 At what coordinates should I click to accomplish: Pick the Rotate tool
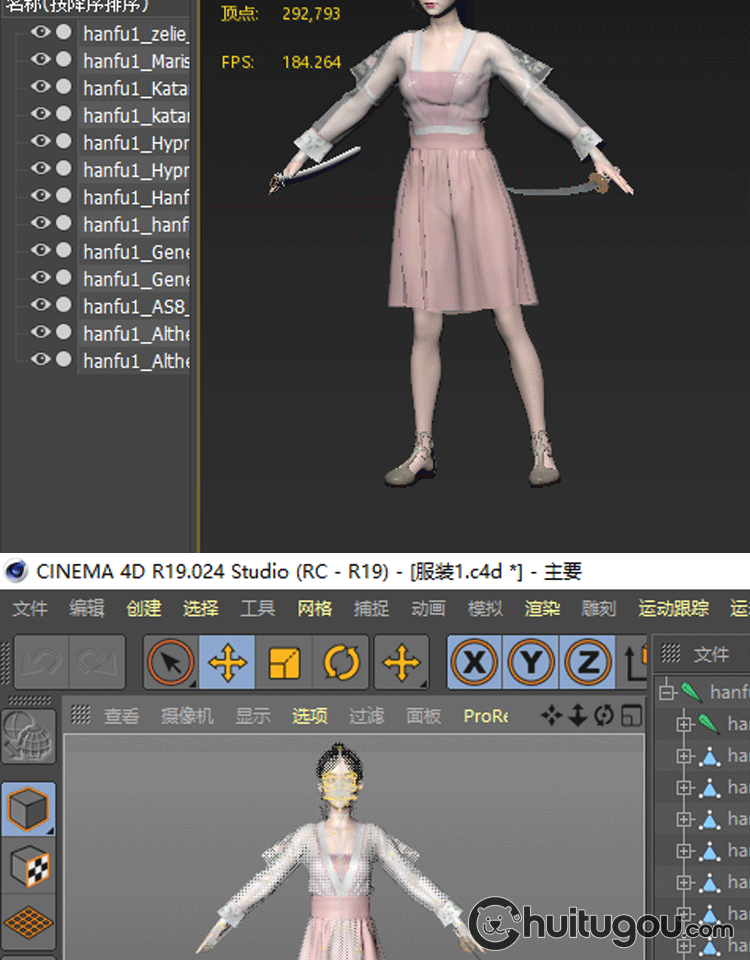pyautogui.click(x=341, y=662)
